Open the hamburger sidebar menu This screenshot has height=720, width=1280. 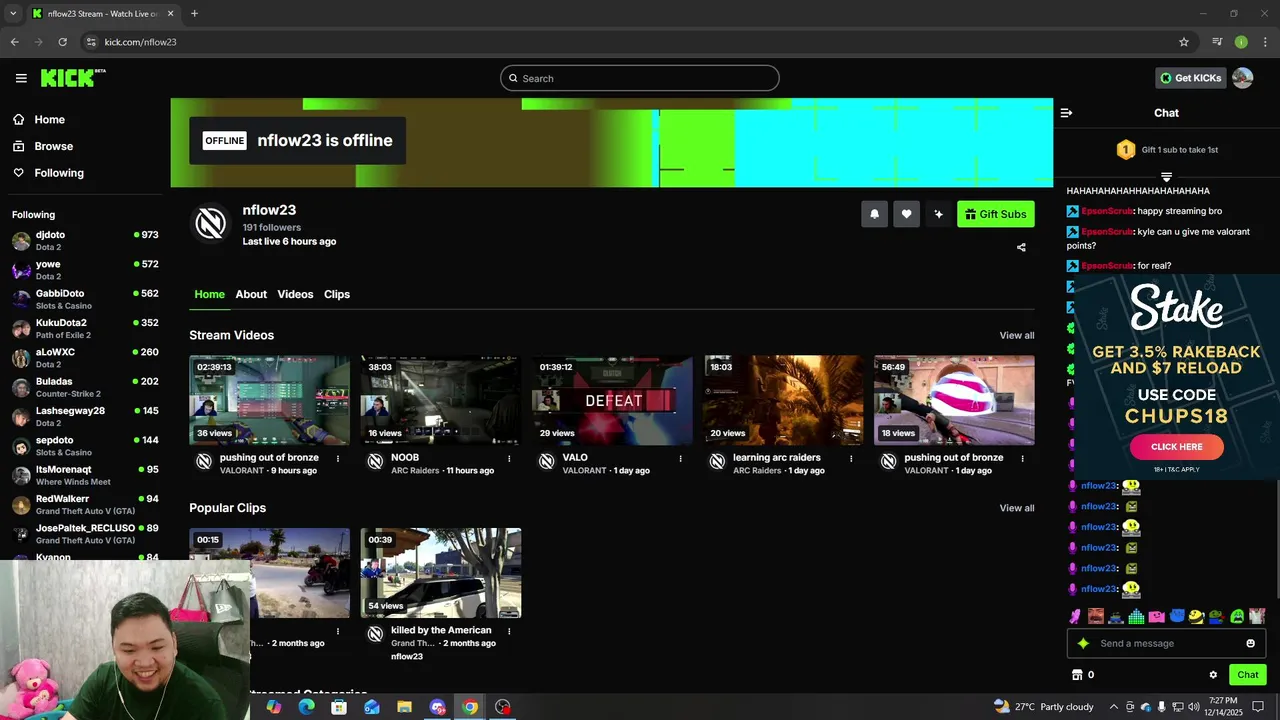point(21,78)
